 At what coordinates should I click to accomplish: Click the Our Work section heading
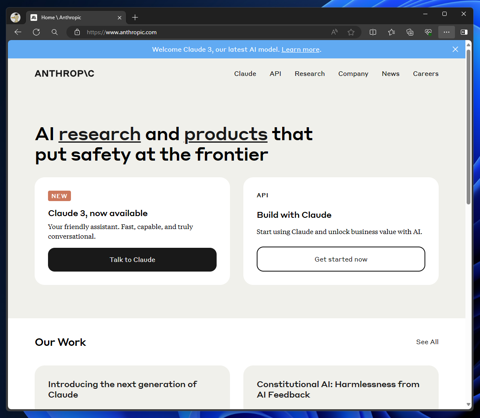tap(60, 342)
